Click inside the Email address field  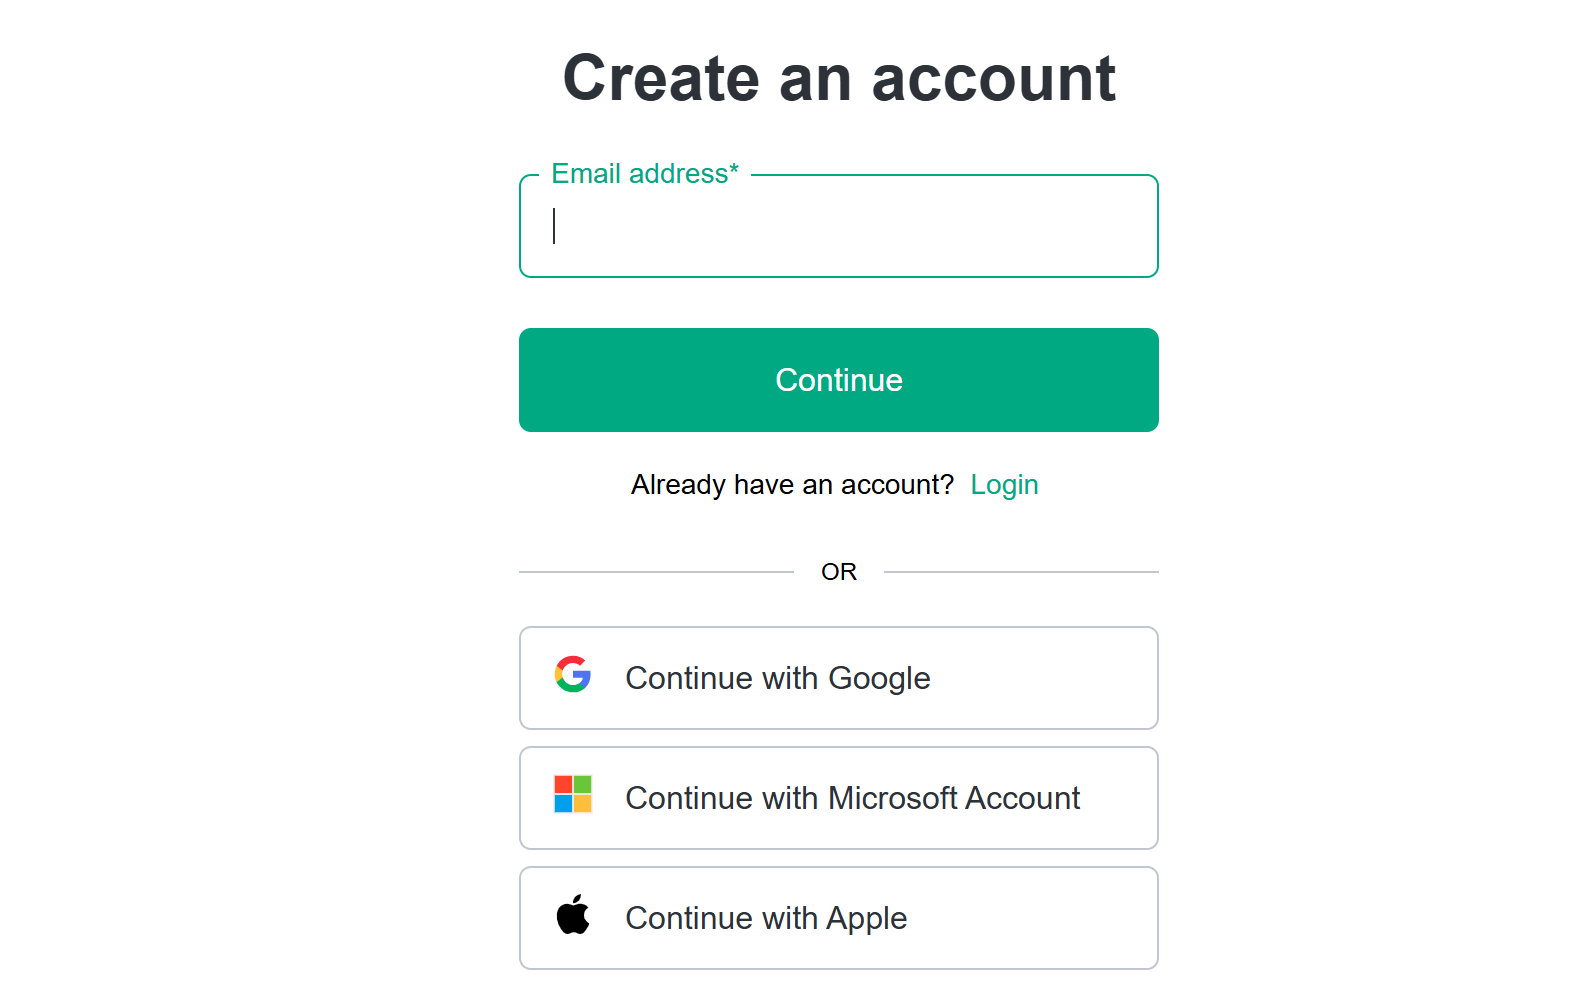[838, 226]
